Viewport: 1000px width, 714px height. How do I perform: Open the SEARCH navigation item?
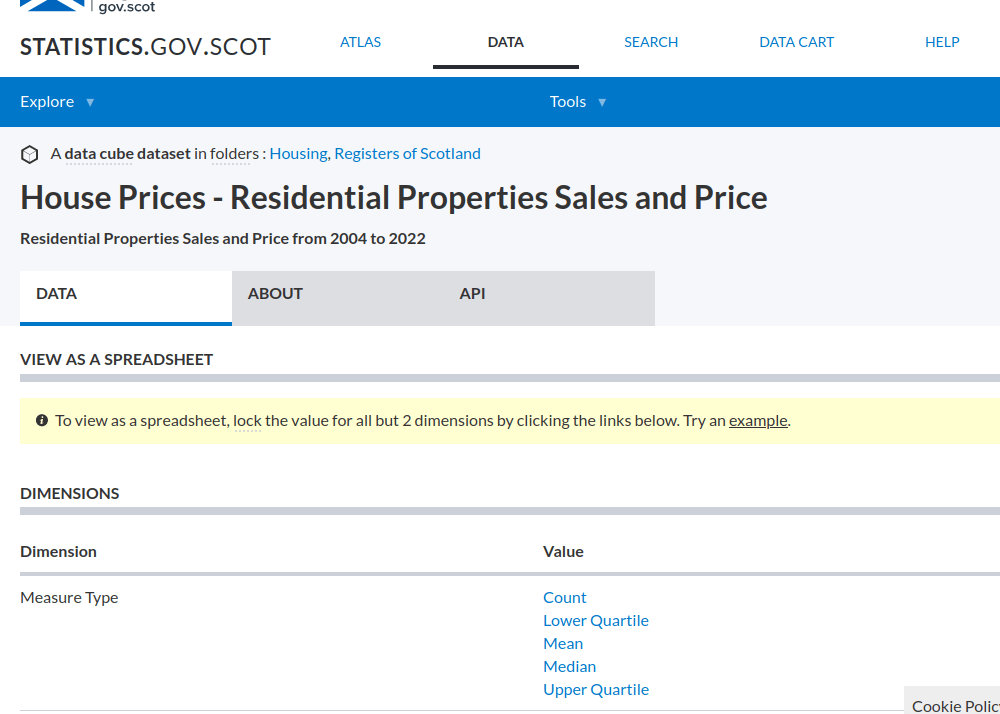point(651,42)
